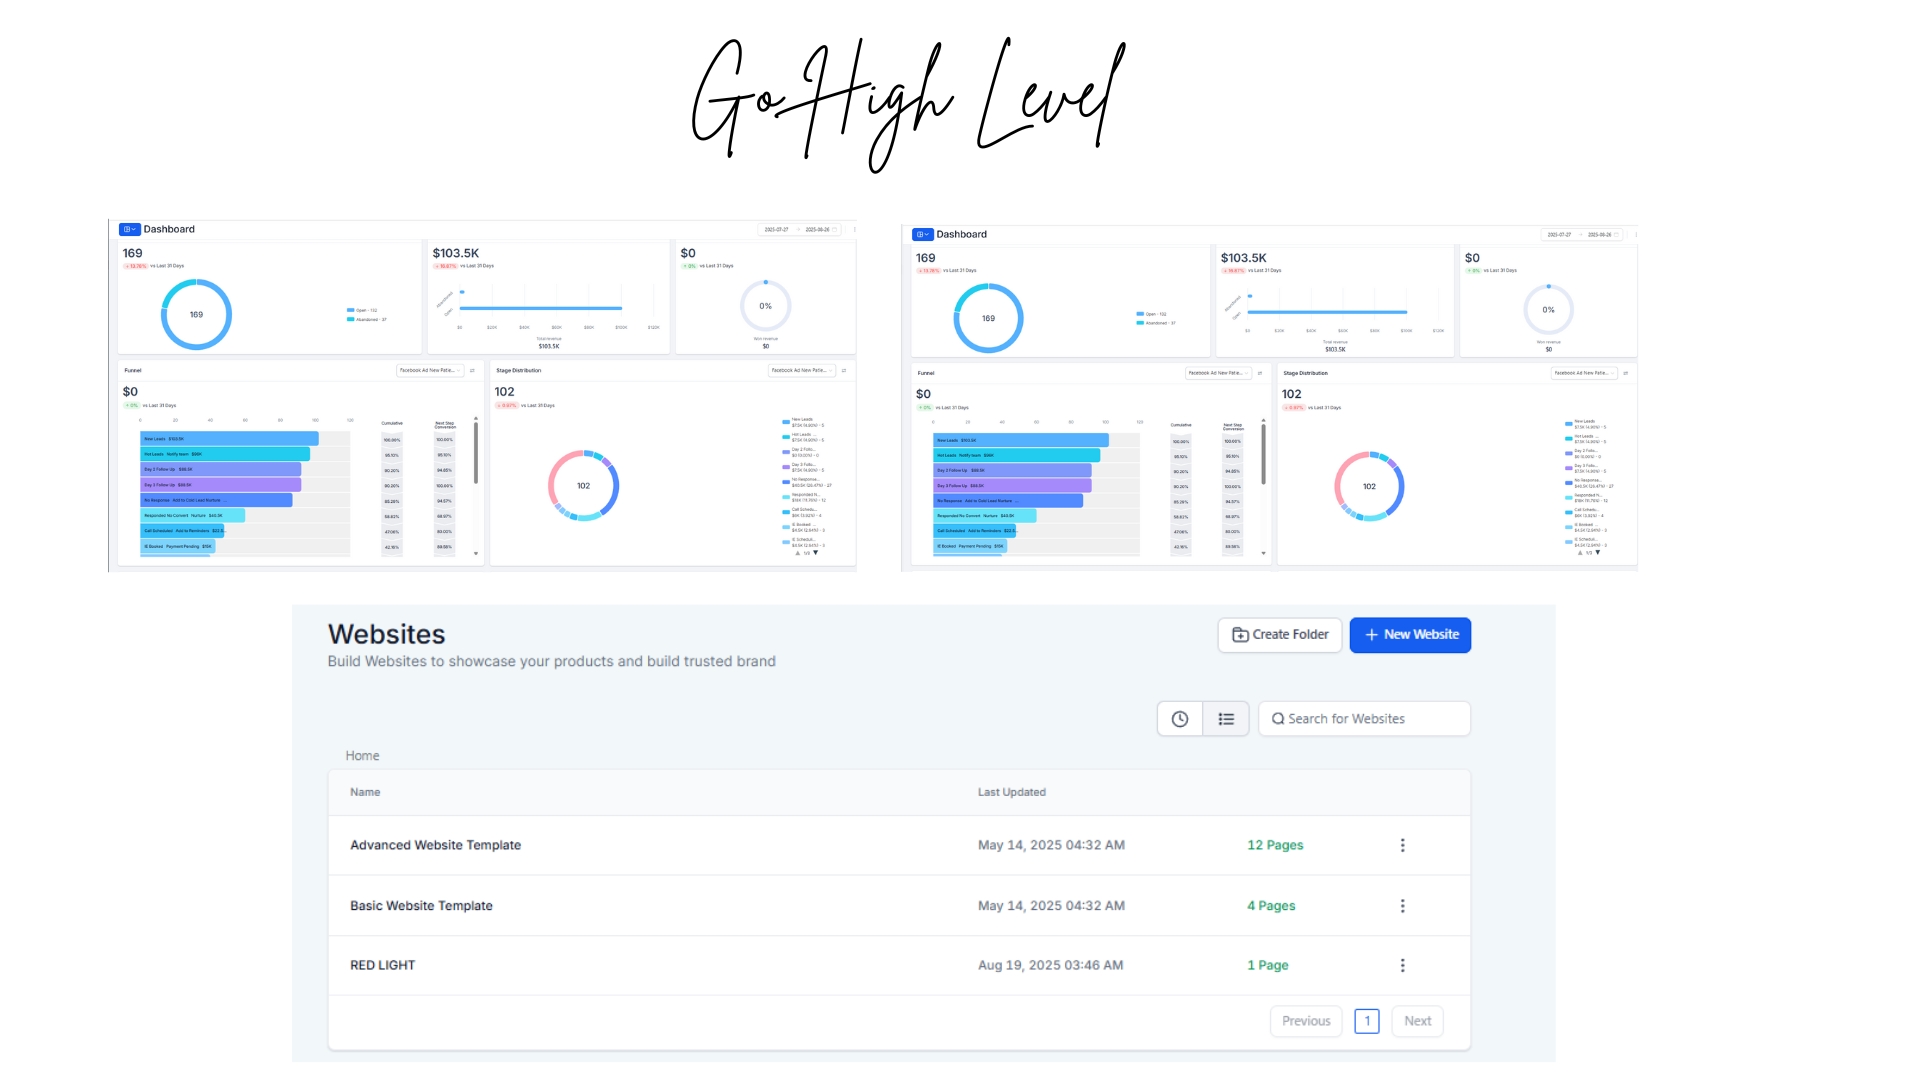
Task: Click the Next pagination button
Action: tap(1417, 1021)
